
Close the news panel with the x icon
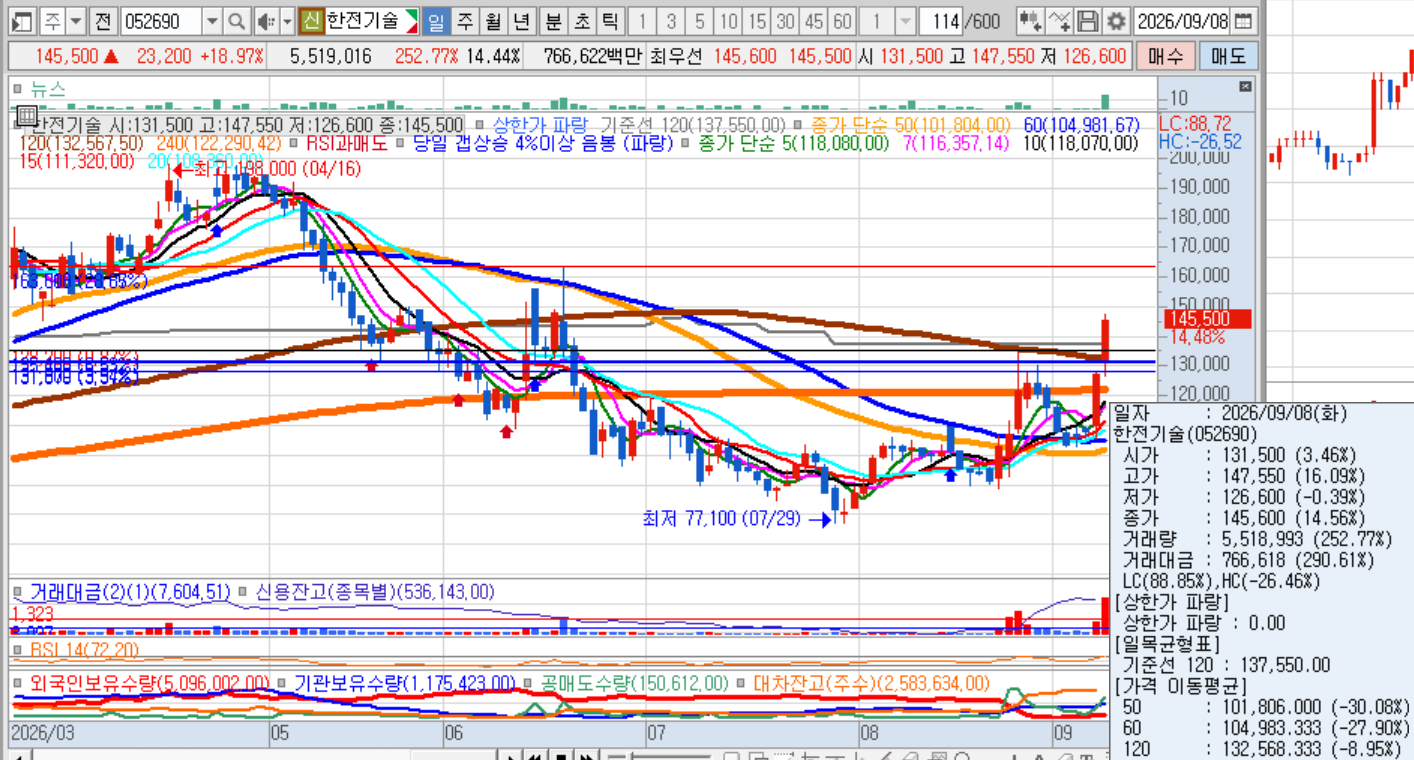1245,87
